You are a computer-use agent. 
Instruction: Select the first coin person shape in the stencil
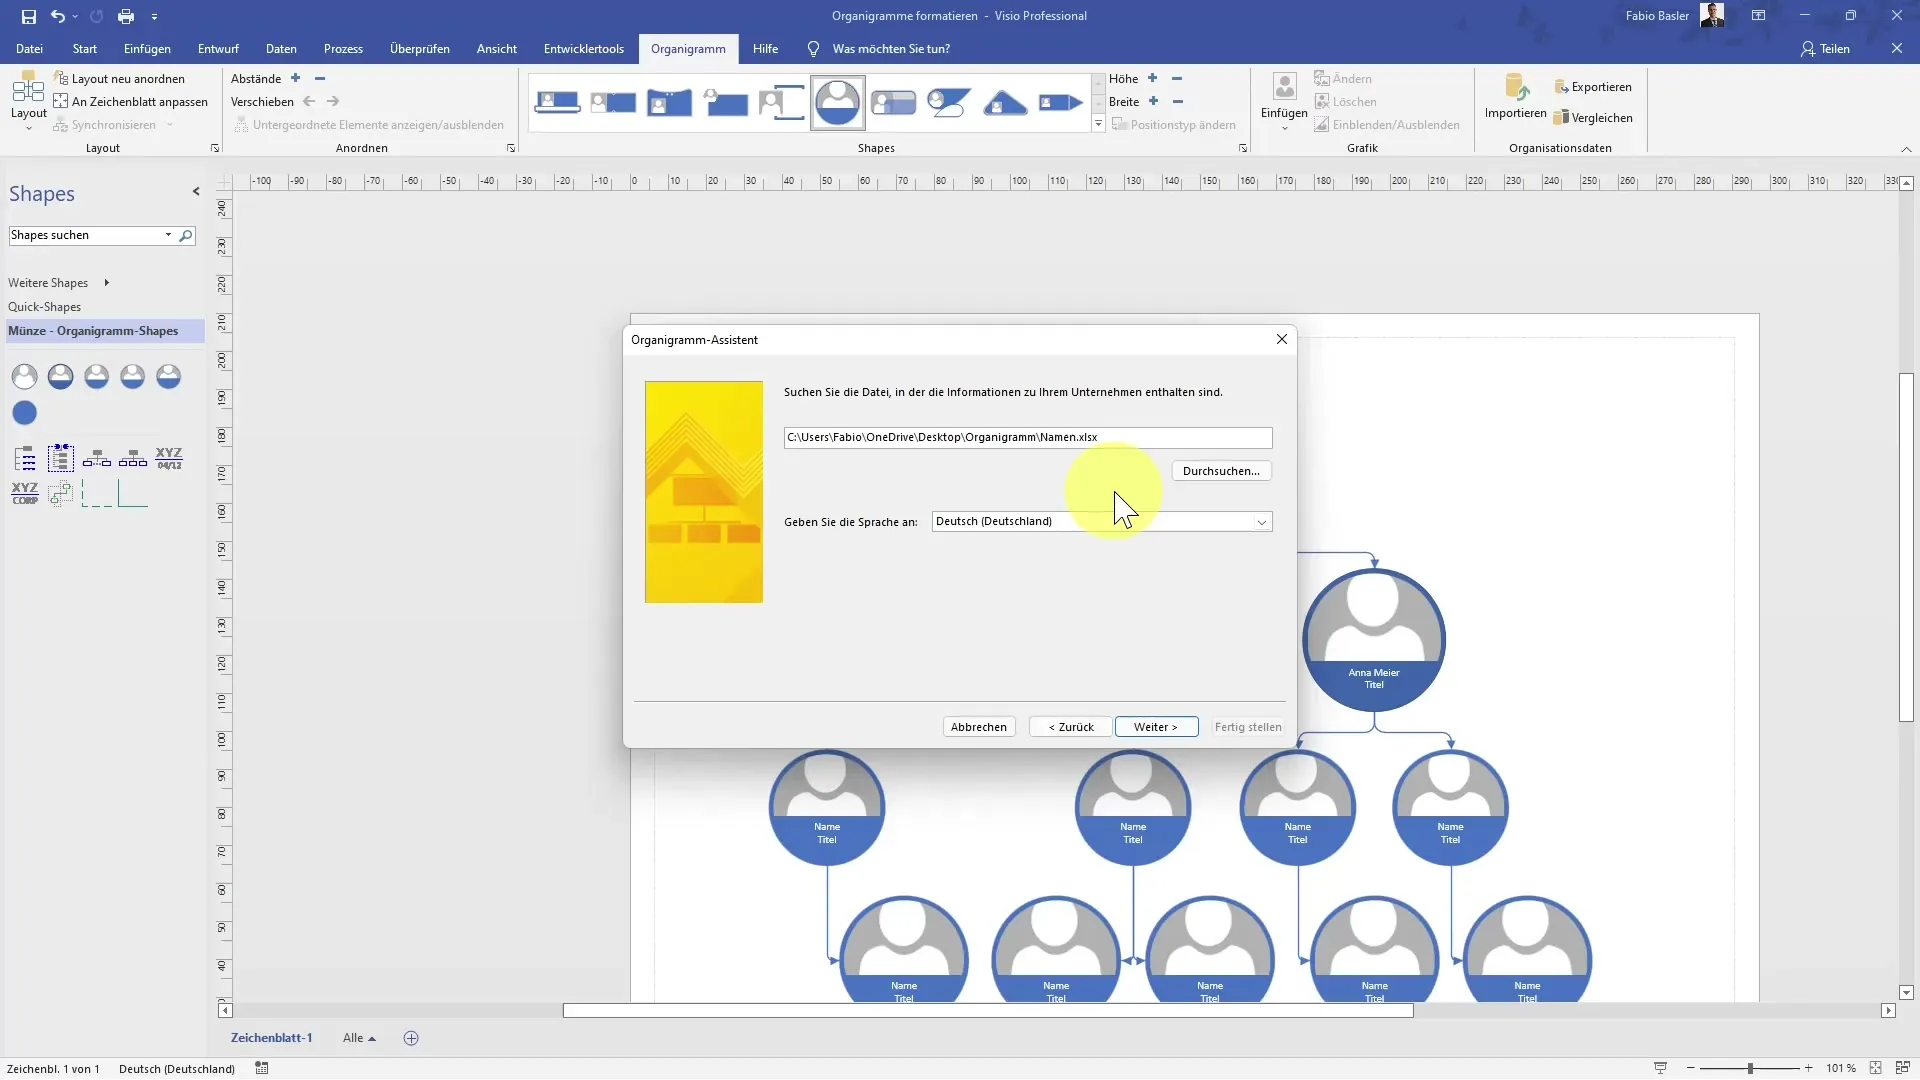25,376
